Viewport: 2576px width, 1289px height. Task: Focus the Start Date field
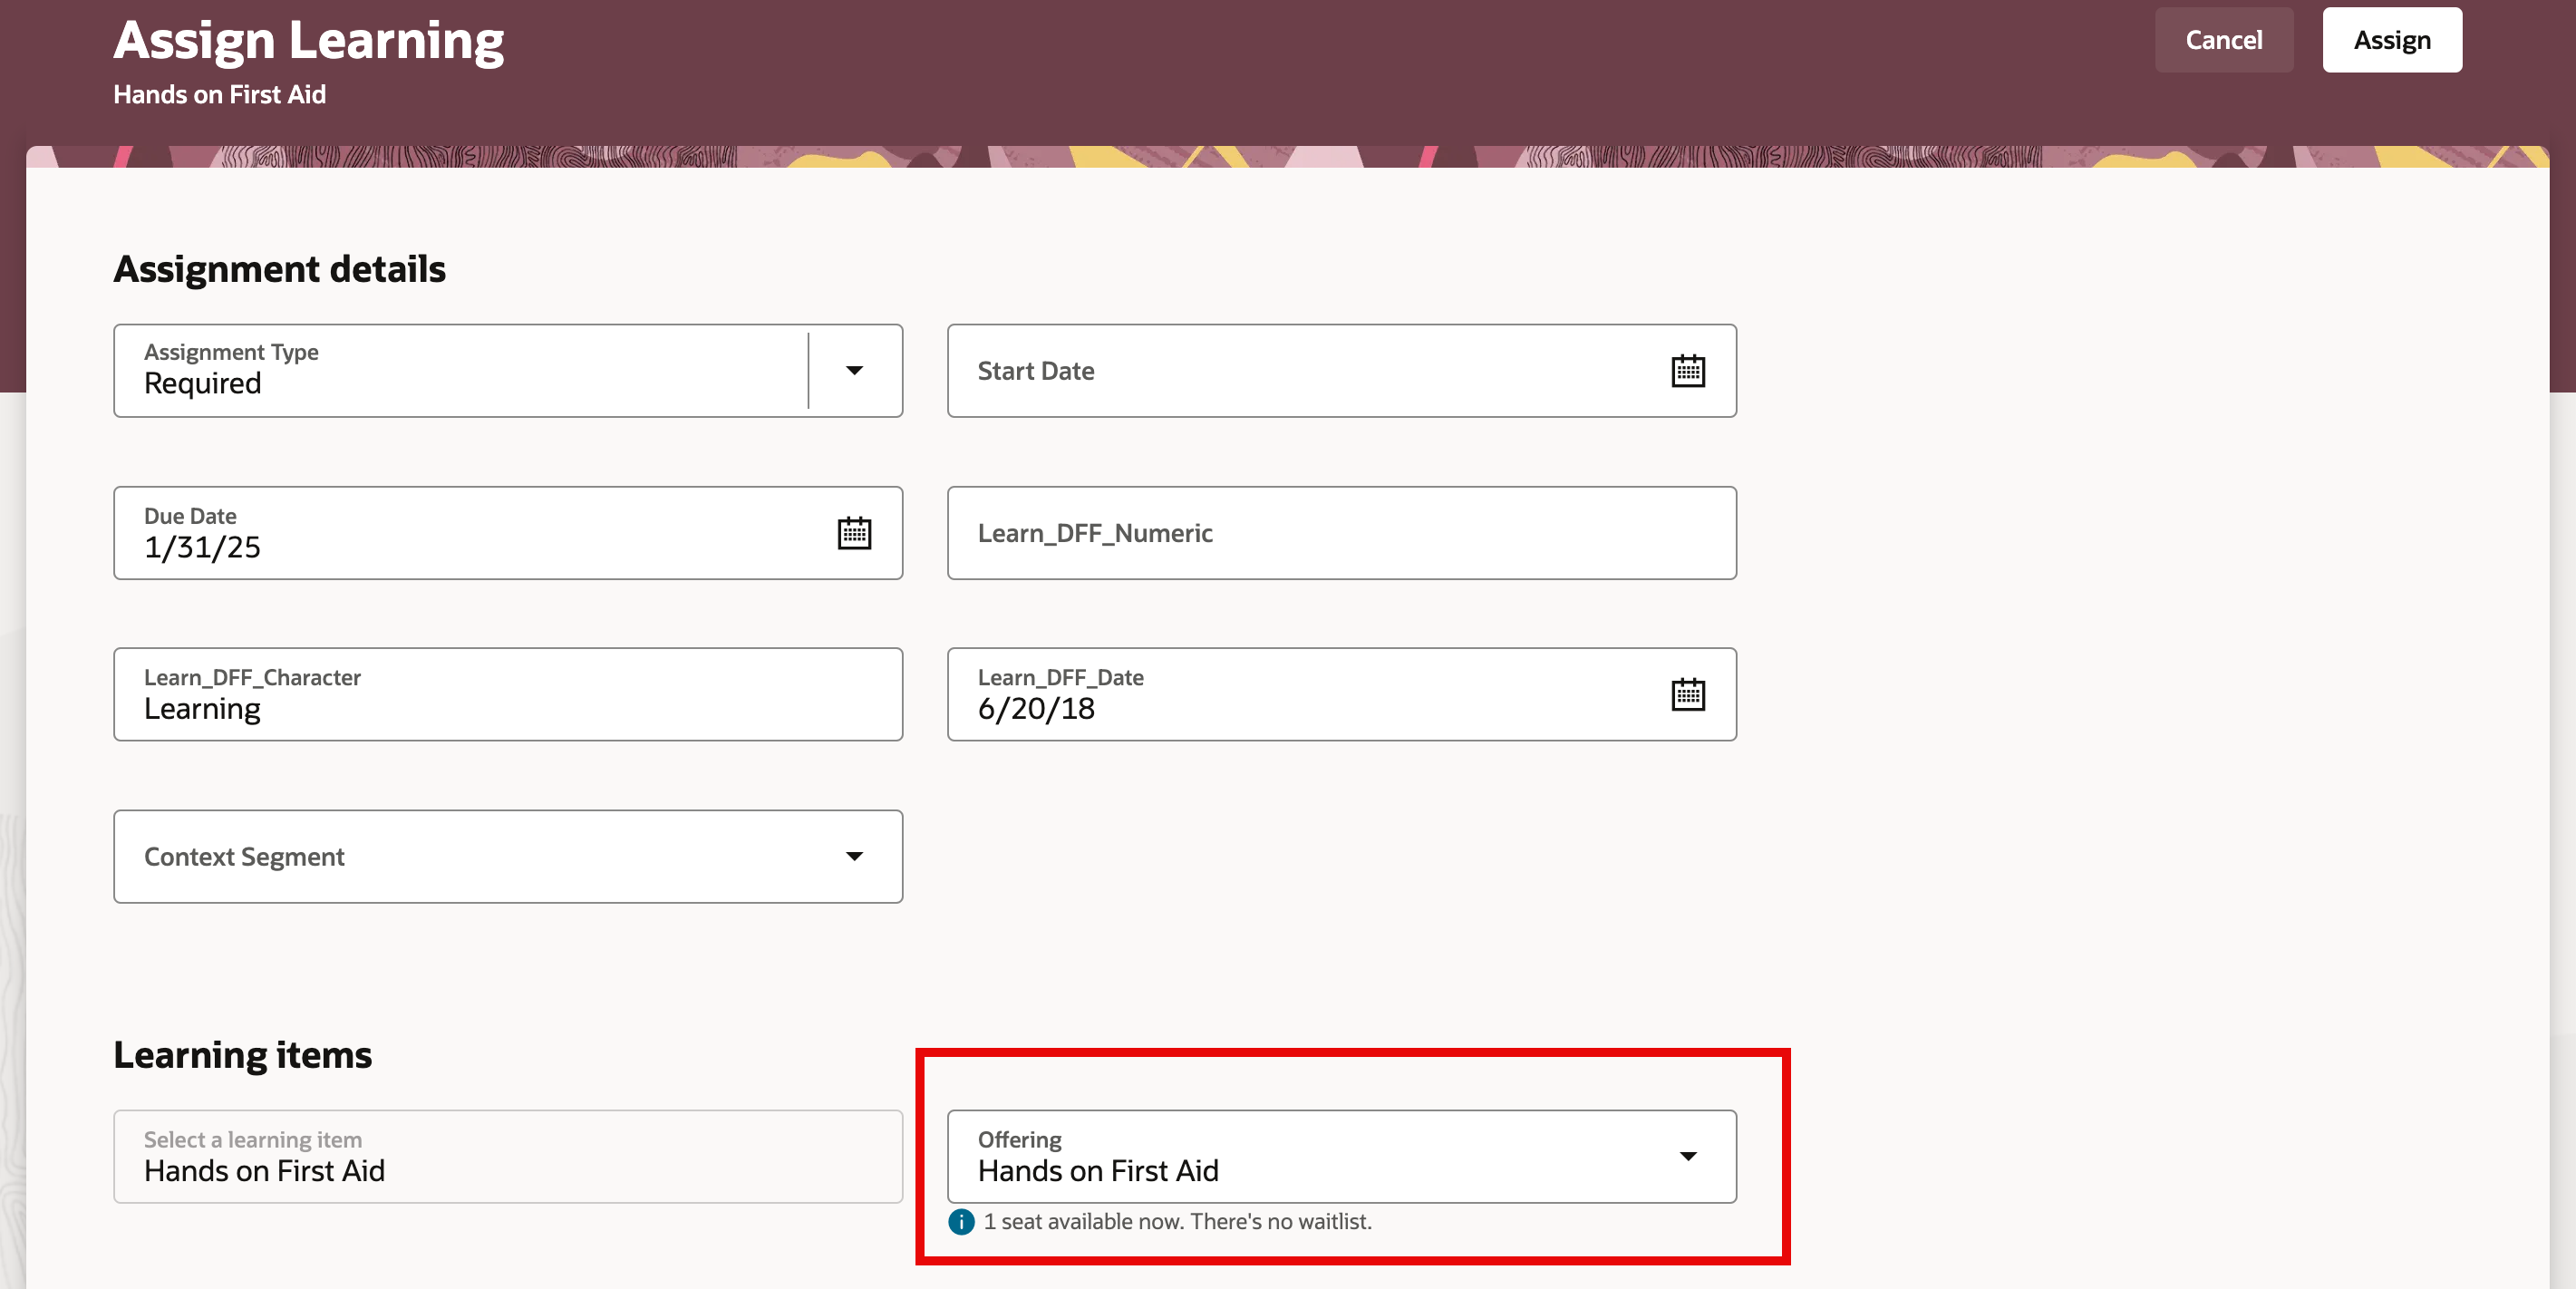pos(1300,371)
